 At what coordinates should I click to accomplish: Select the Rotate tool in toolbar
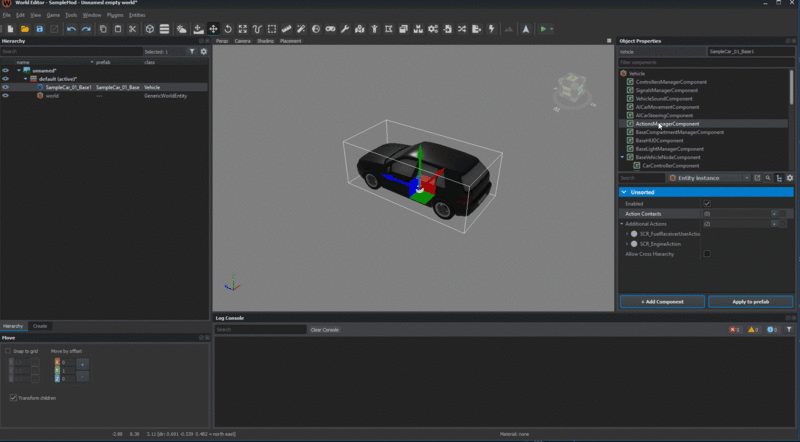[x=228, y=29]
